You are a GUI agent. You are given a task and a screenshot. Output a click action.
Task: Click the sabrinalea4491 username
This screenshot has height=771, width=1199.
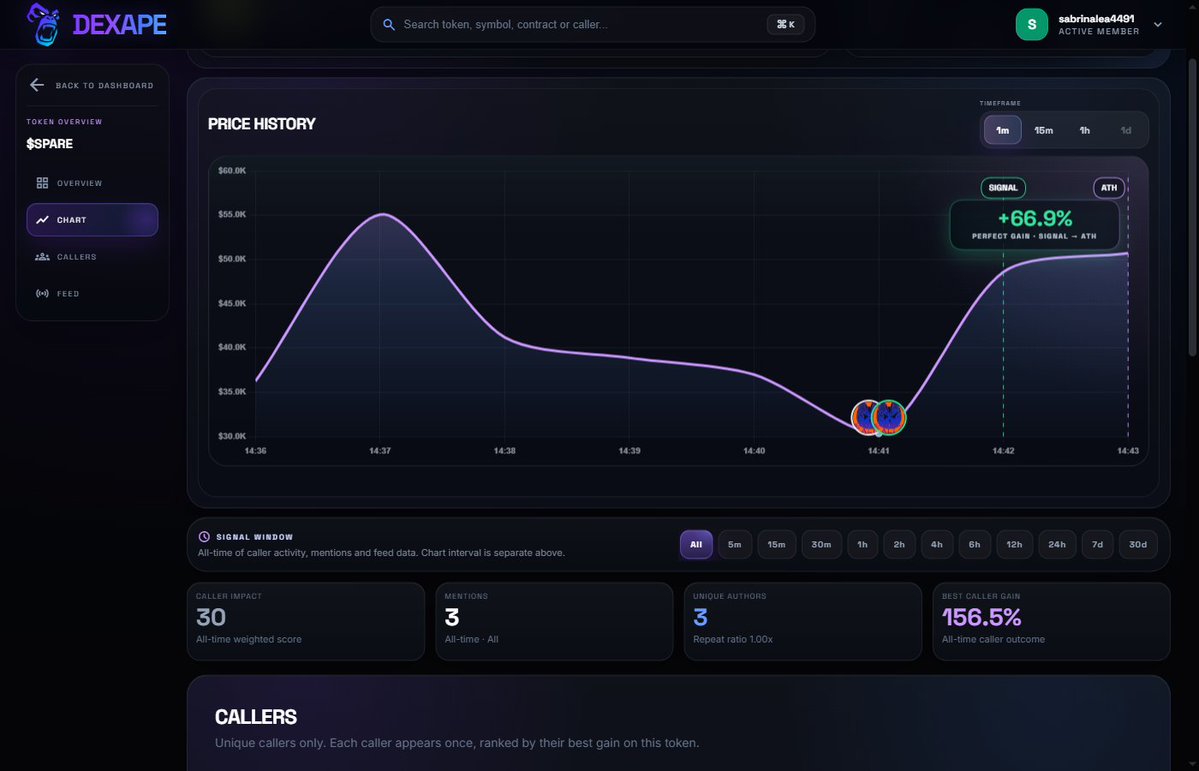click(x=1096, y=18)
